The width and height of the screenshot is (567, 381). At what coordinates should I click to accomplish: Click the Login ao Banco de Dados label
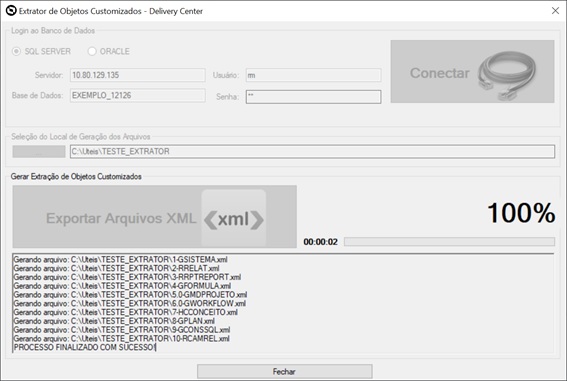pos(53,31)
